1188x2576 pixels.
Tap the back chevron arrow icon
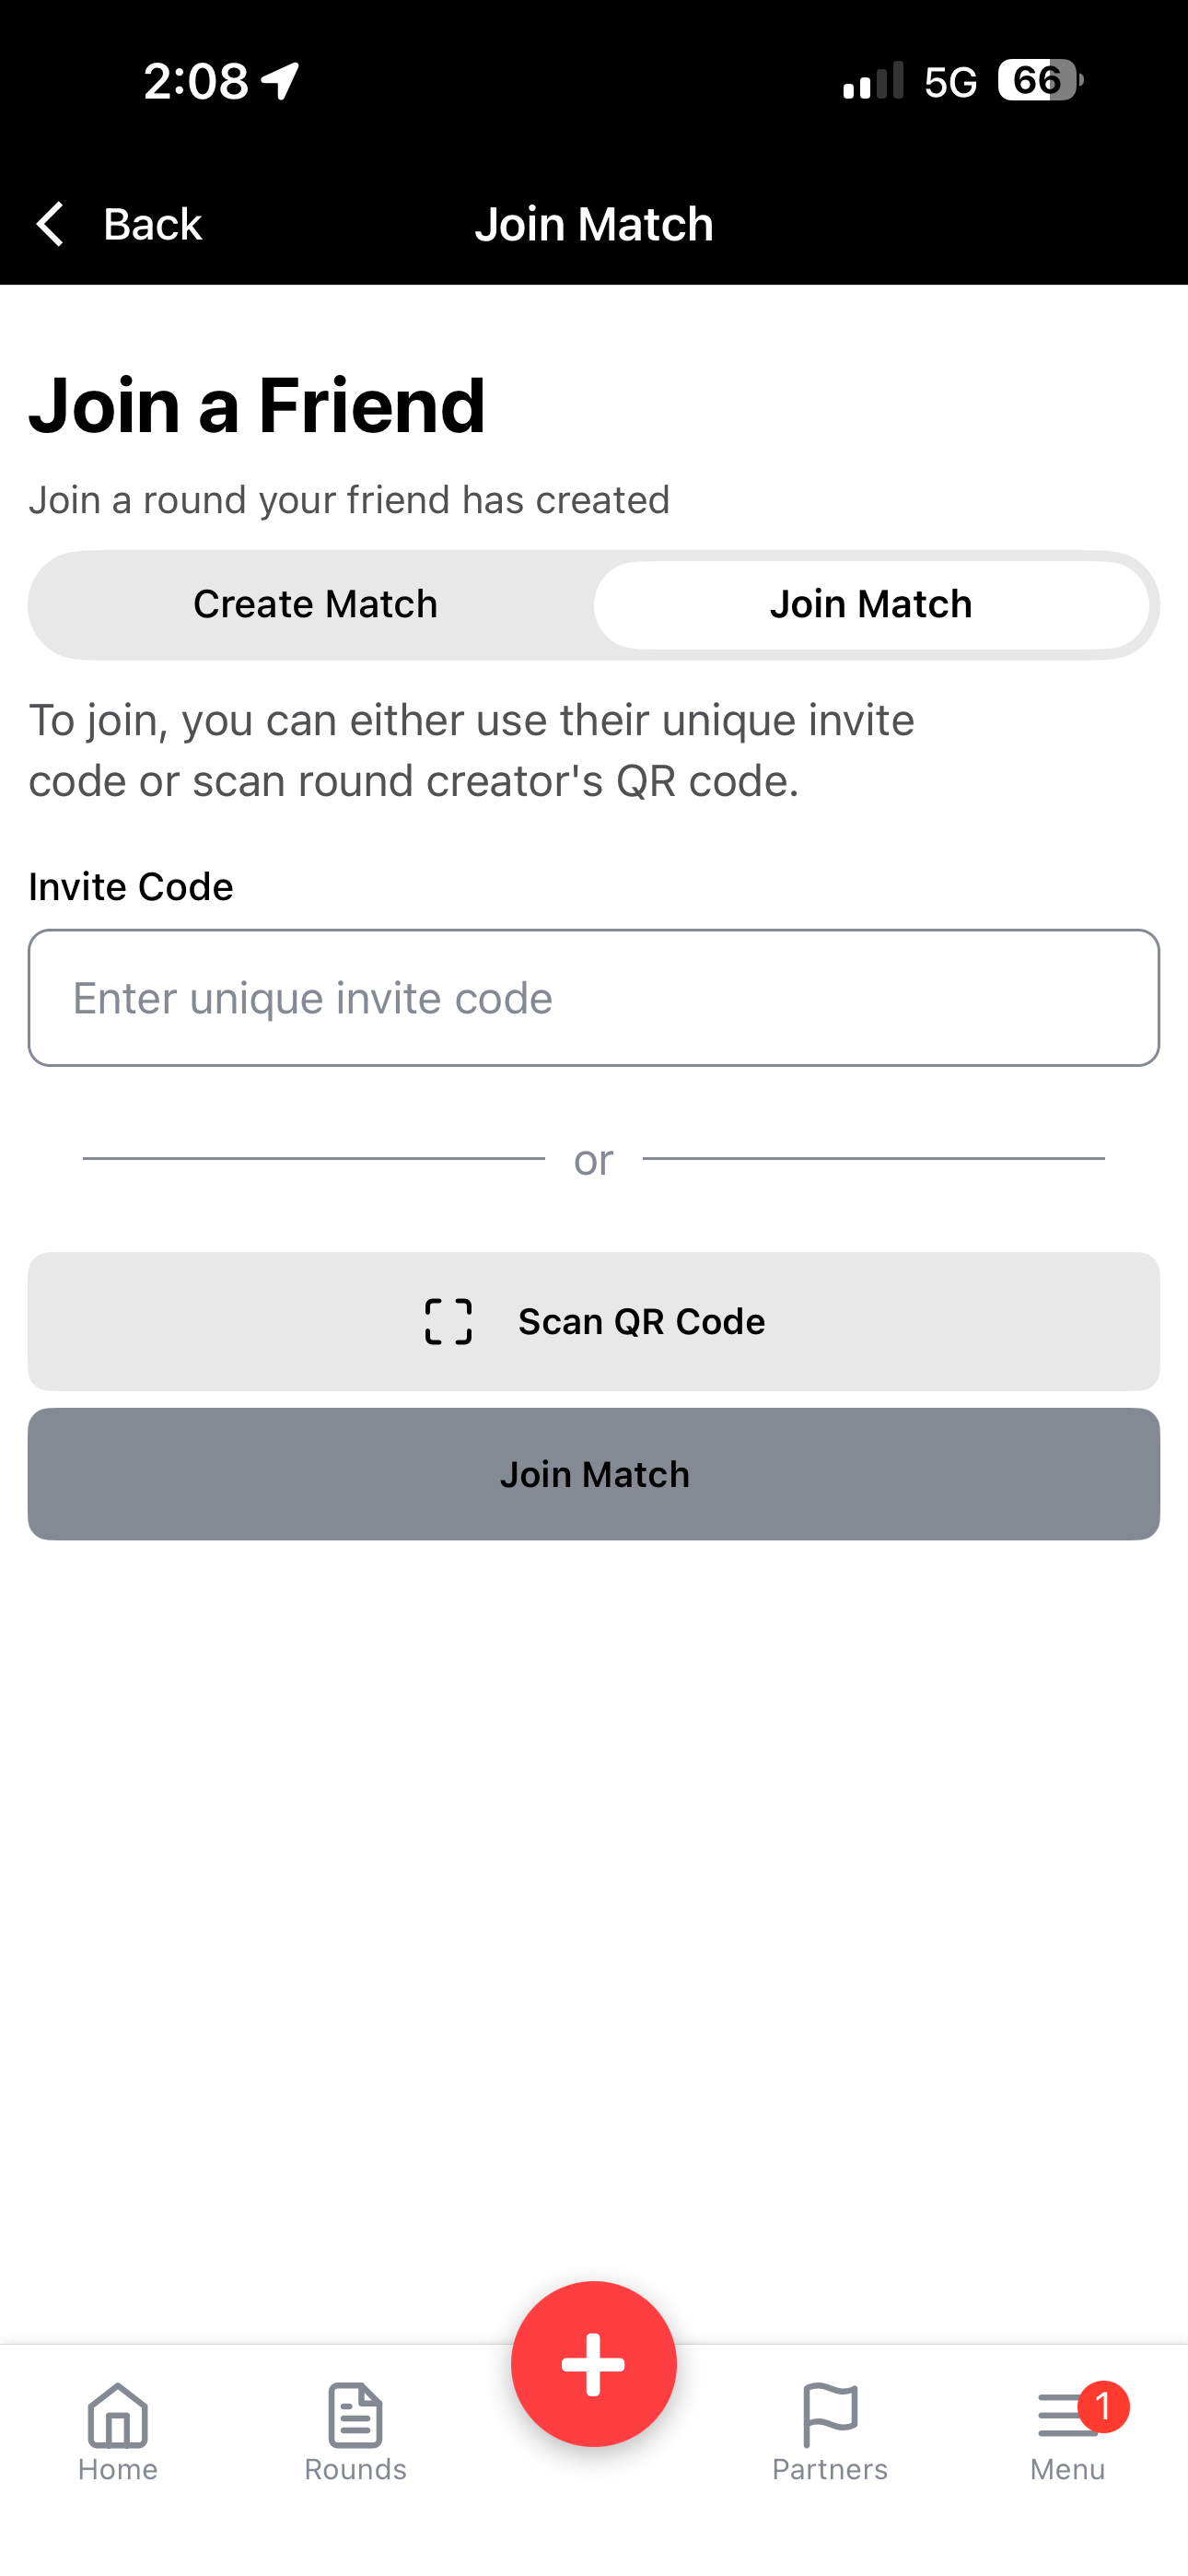point(50,223)
